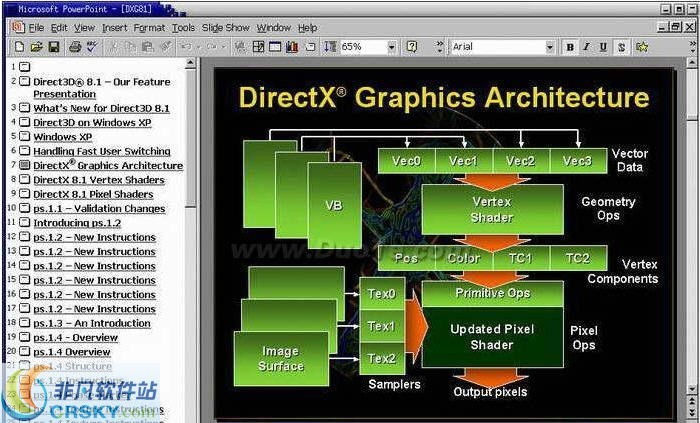Go to the Handling Fast User Switching slide
Screen dimensions: 700x423
101,152
